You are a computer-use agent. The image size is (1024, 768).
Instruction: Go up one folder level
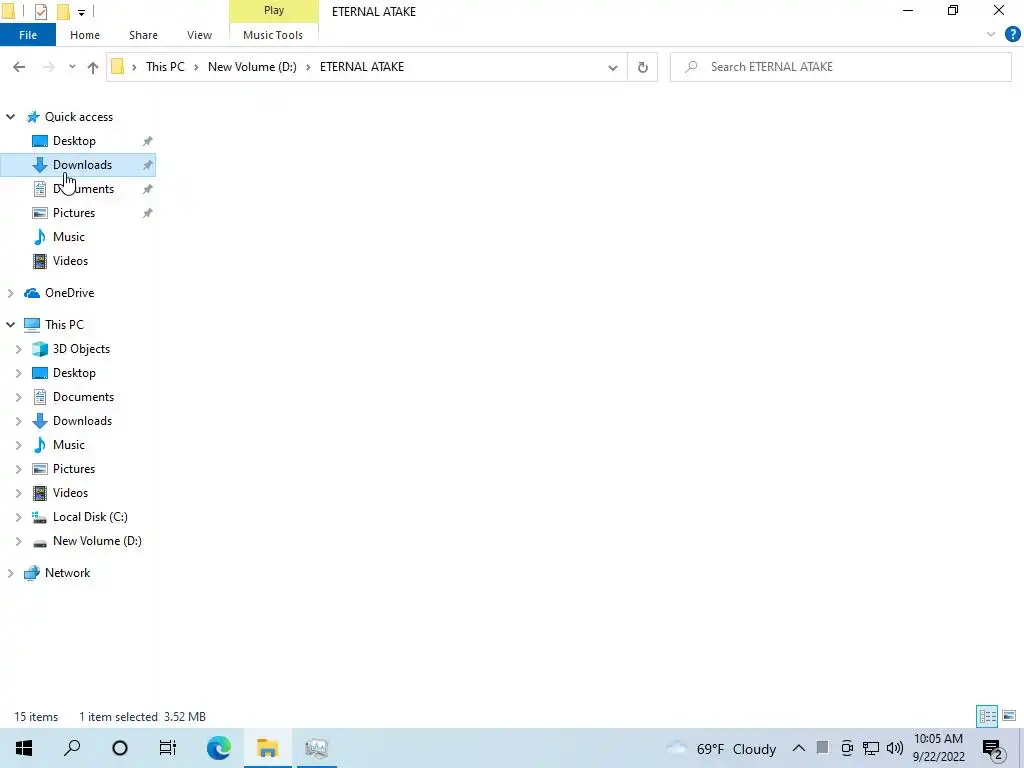93,67
